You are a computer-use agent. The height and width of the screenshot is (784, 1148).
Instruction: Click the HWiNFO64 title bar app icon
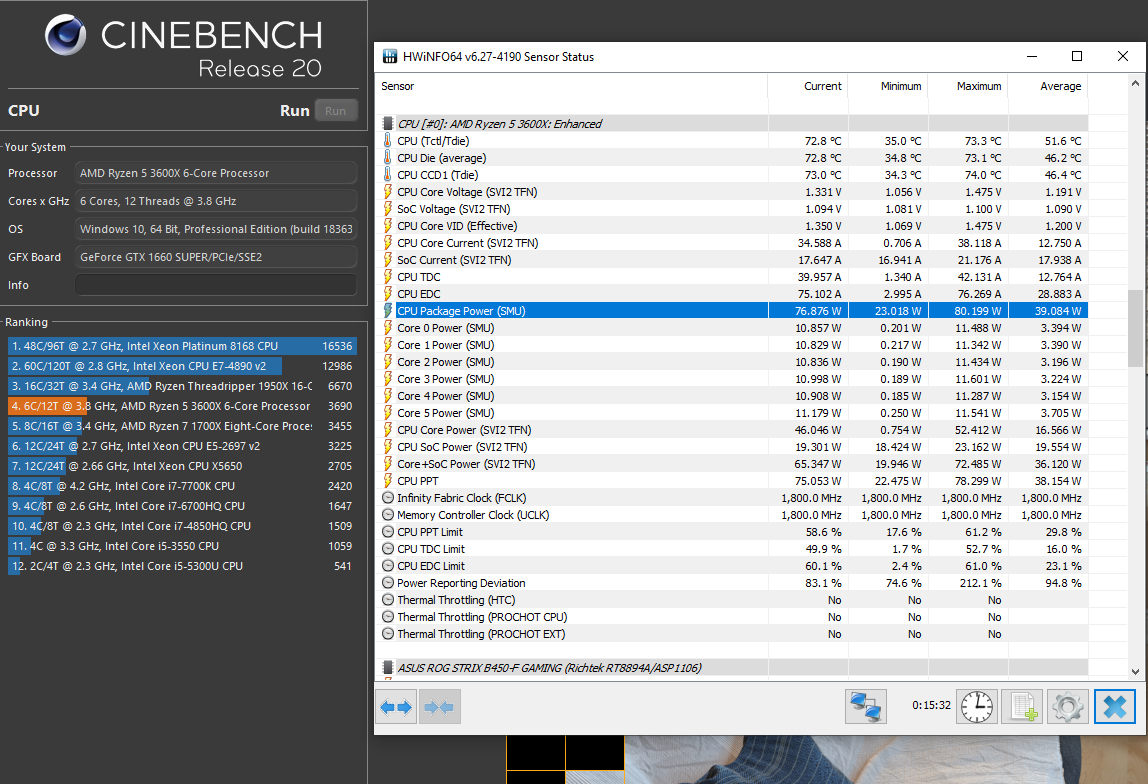[390, 56]
